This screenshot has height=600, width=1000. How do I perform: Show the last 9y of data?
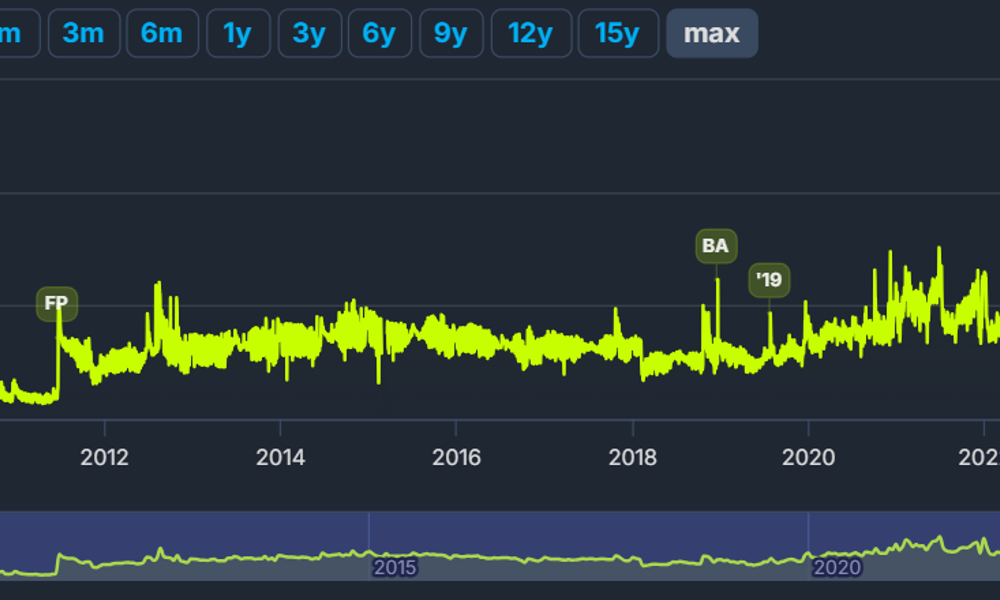pos(450,34)
